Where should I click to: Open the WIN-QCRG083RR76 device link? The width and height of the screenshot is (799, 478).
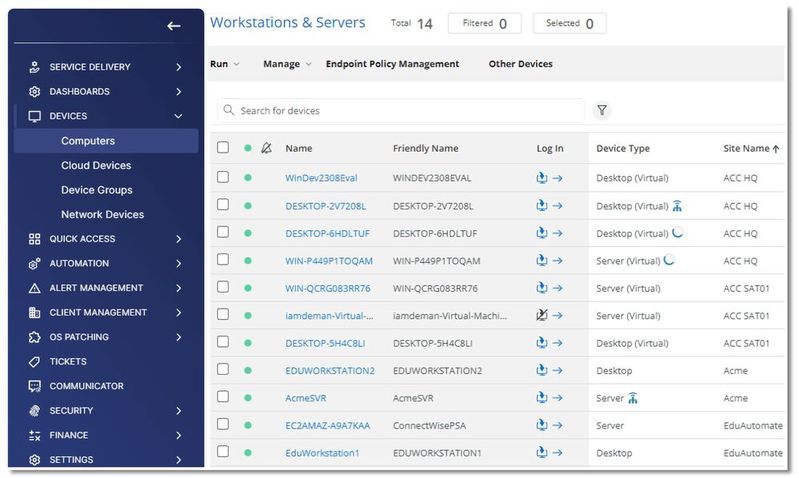click(x=328, y=288)
